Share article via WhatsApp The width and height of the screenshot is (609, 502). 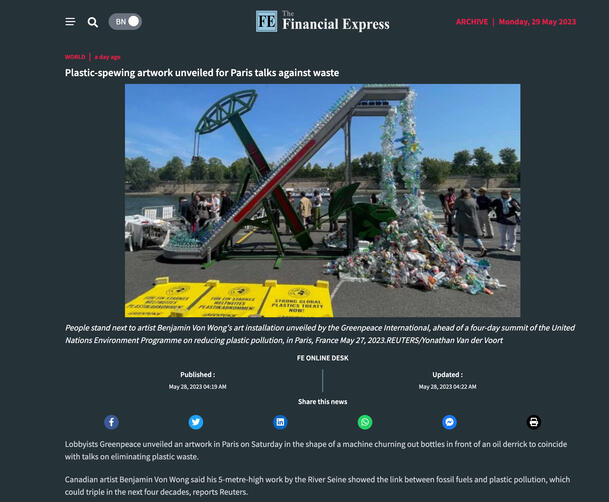tap(365, 422)
